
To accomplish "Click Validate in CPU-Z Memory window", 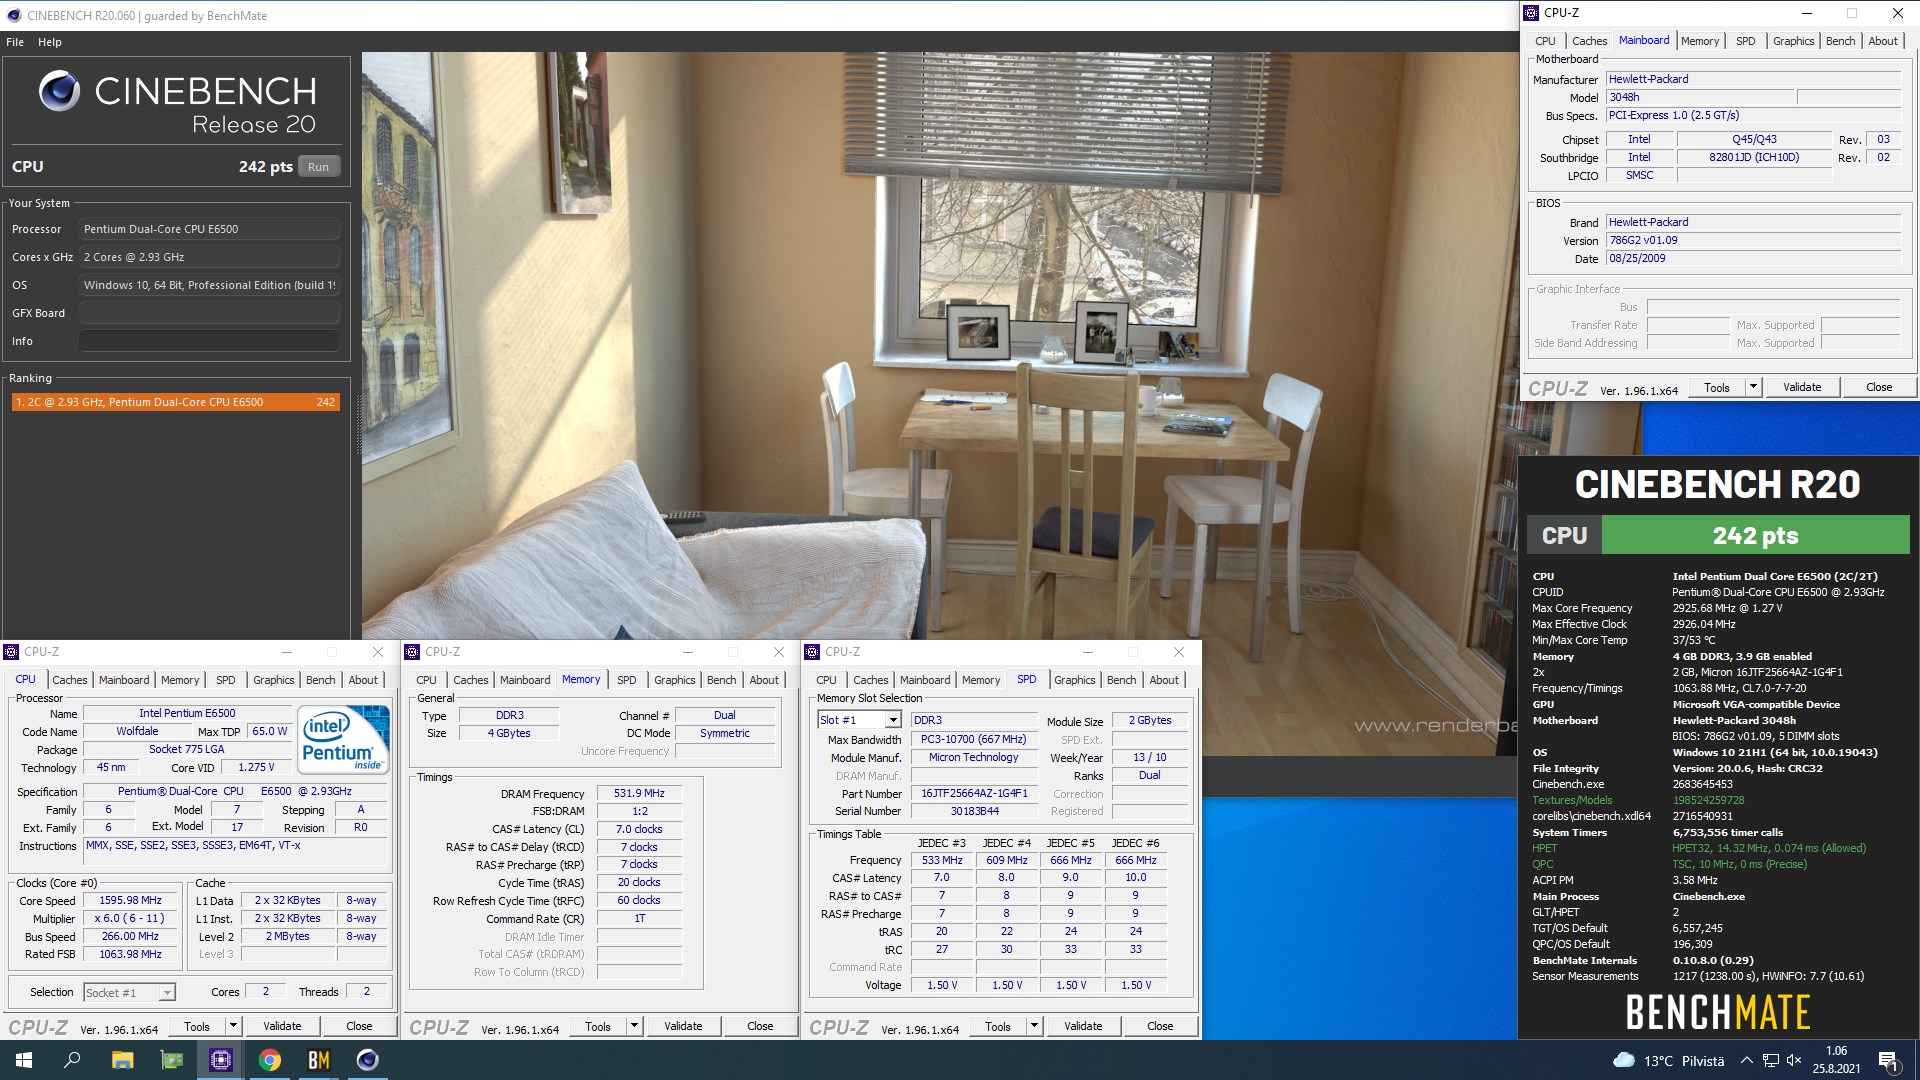I will pyautogui.click(x=683, y=1026).
